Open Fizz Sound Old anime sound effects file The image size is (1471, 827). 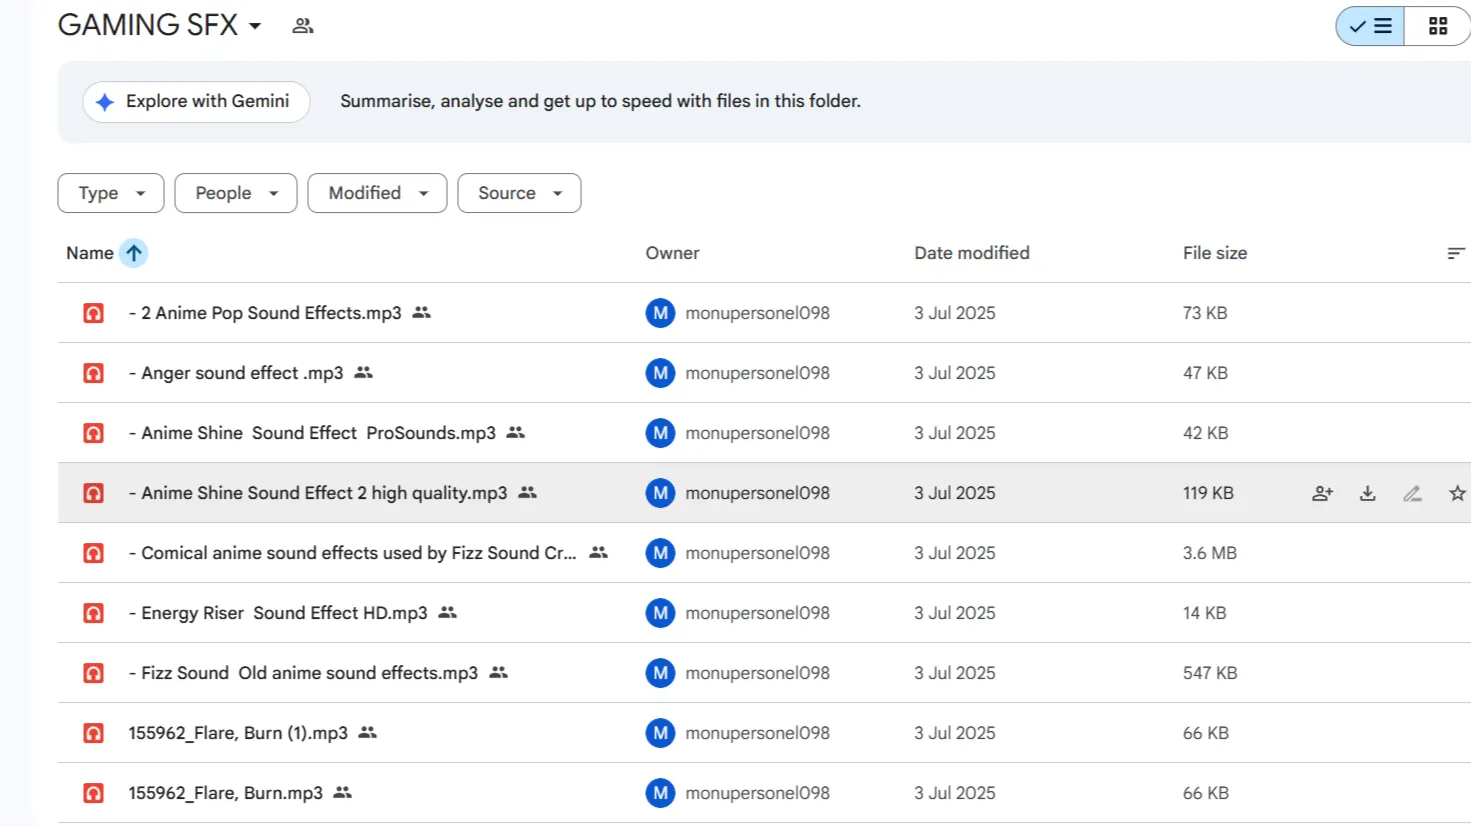pyautogui.click(x=309, y=673)
